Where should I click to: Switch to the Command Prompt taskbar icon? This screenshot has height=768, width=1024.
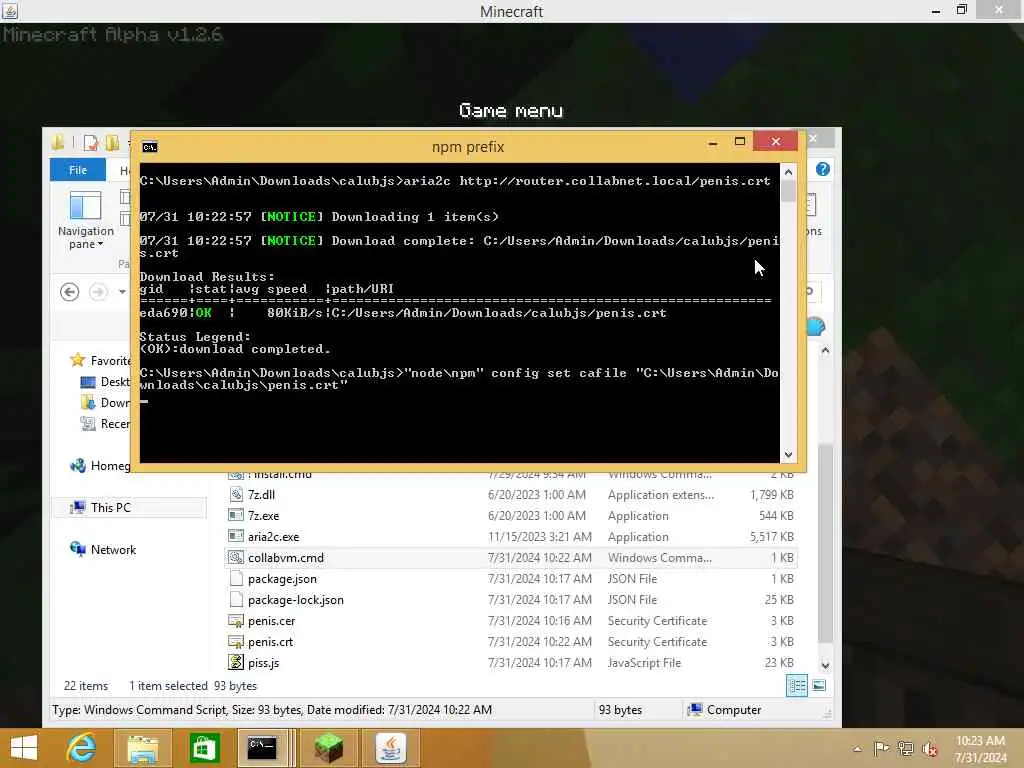tap(263, 748)
